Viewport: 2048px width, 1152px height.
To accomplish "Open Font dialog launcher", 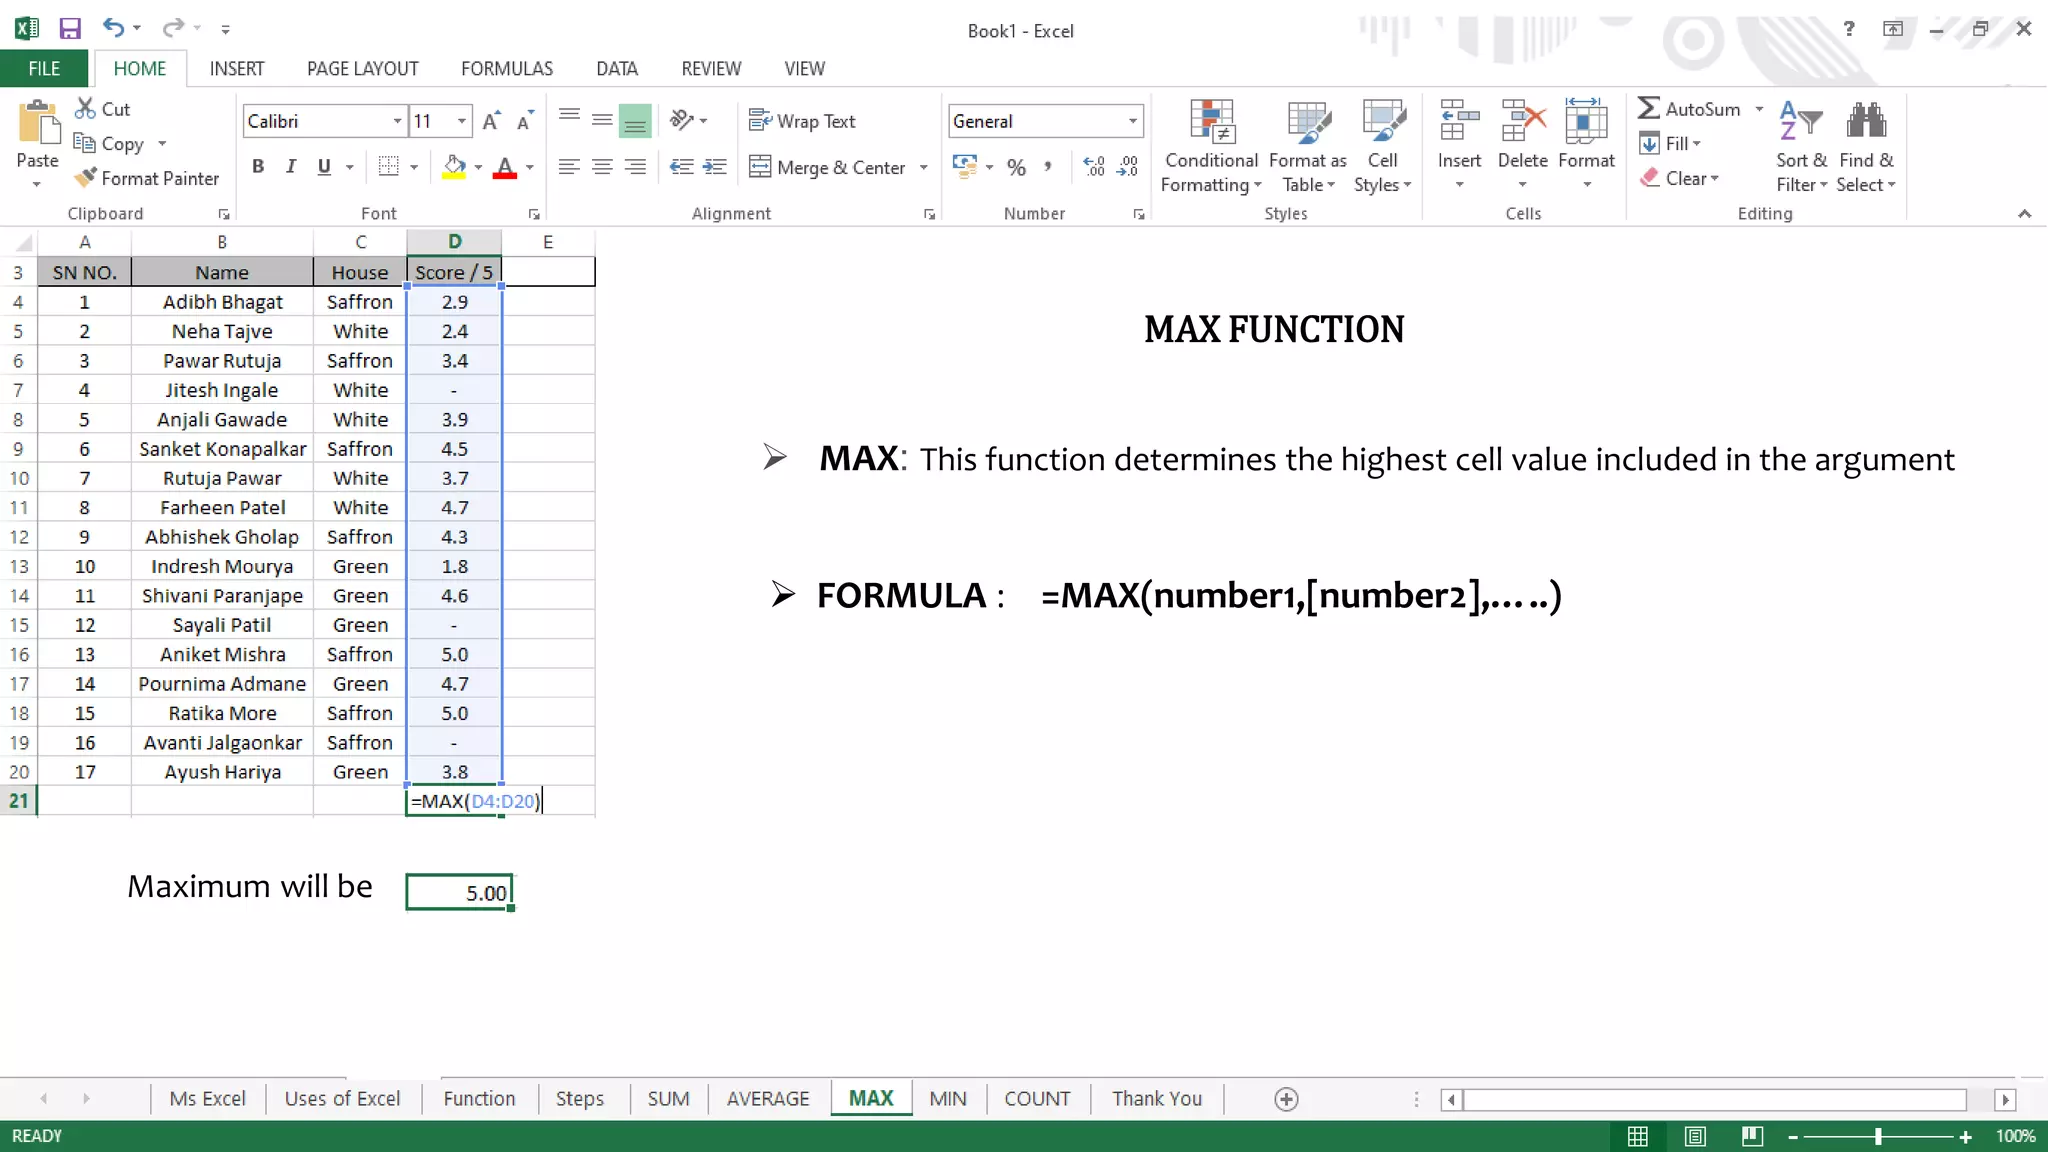I will [x=534, y=214].
